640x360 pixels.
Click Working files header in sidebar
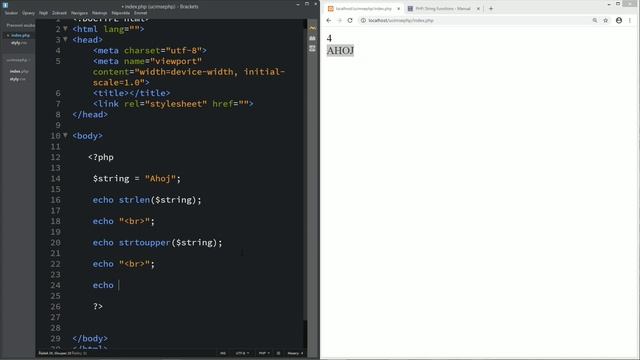point(20,25)
